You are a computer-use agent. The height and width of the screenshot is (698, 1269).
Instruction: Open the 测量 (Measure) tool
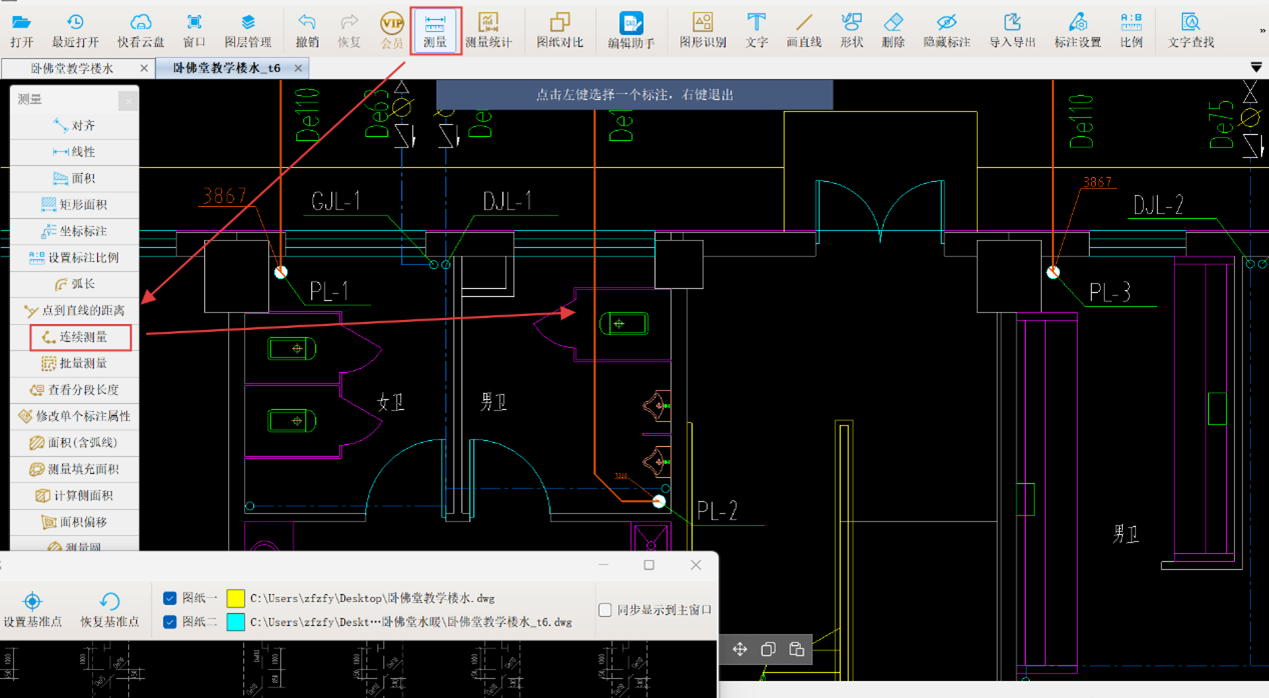(435, 29)
